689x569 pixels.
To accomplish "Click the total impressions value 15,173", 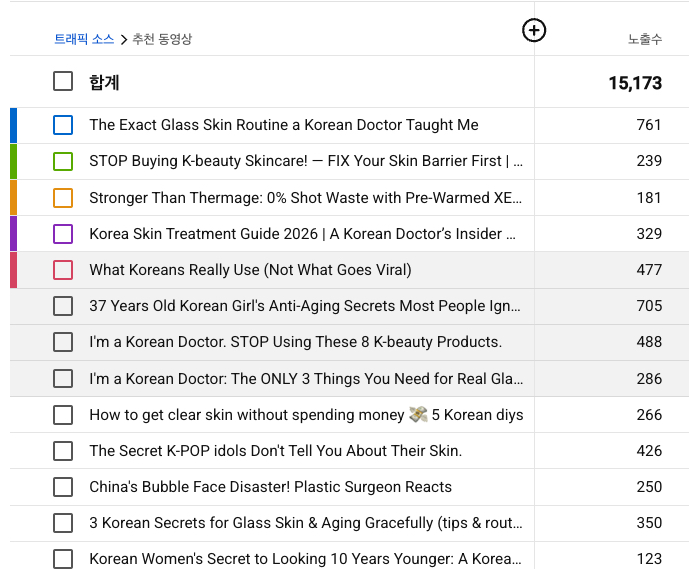I will click(635, 83).
